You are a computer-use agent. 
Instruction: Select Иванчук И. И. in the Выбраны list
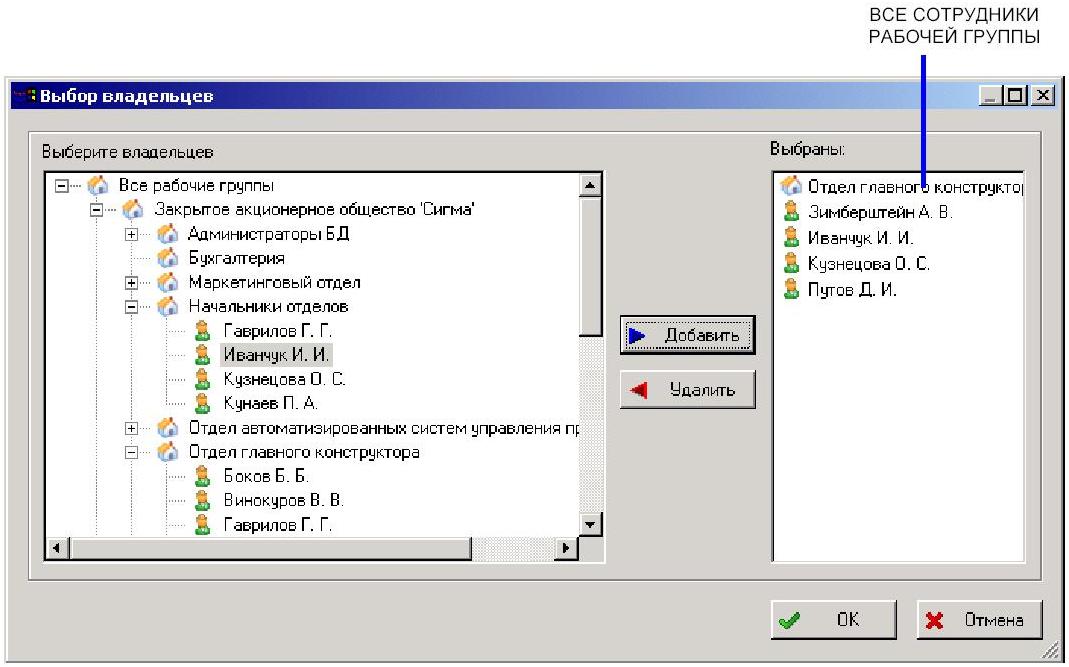pos(860,238)
